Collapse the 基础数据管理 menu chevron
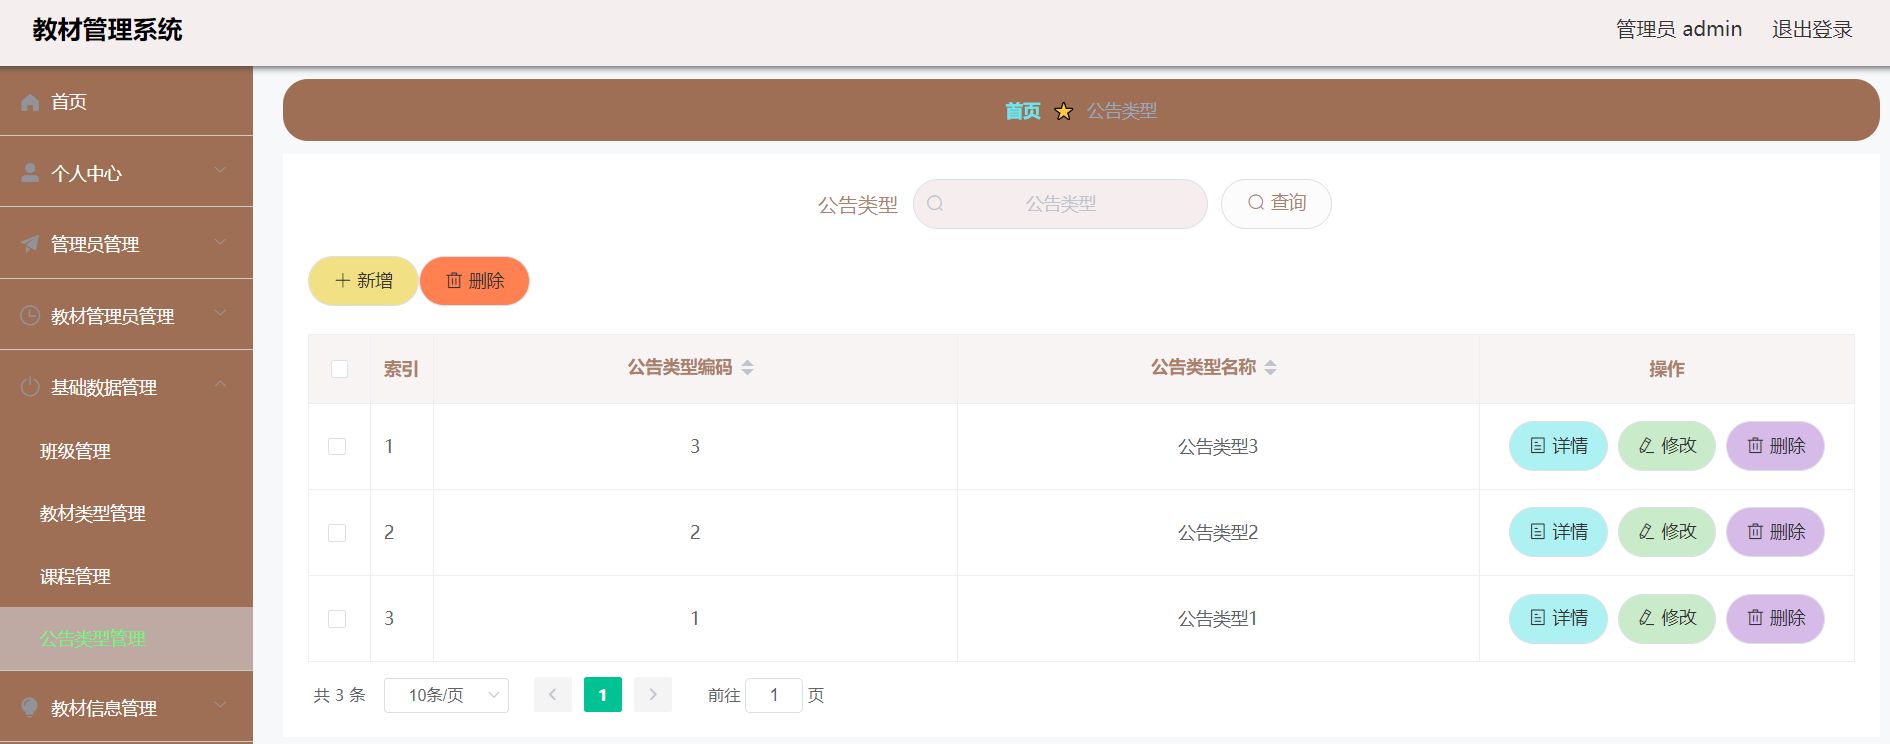The image size is (1890, 744). [x=220, y=385]
